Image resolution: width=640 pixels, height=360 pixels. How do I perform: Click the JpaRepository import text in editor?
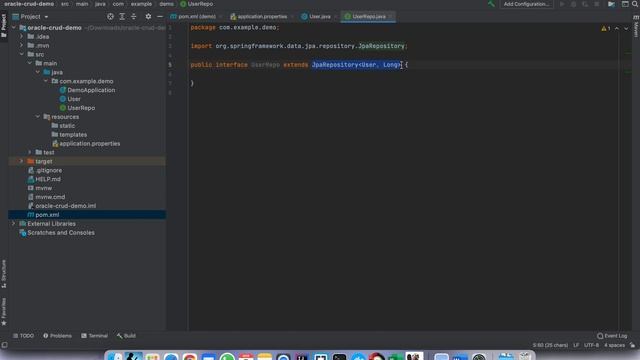tap(381, 46)
